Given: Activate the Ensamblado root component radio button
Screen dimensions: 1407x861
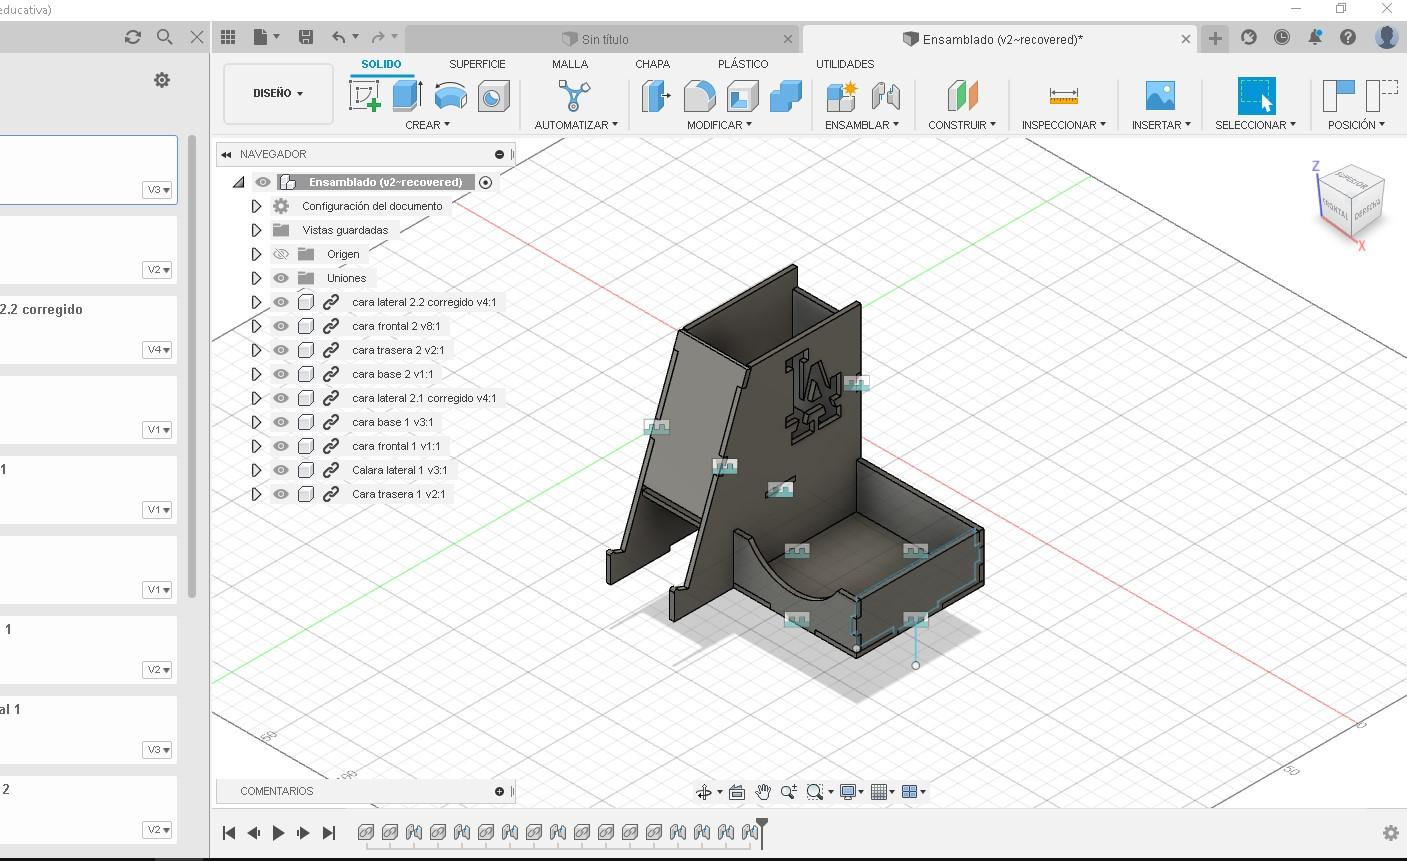Looking at the screenshot, I should tap(486, 182).
